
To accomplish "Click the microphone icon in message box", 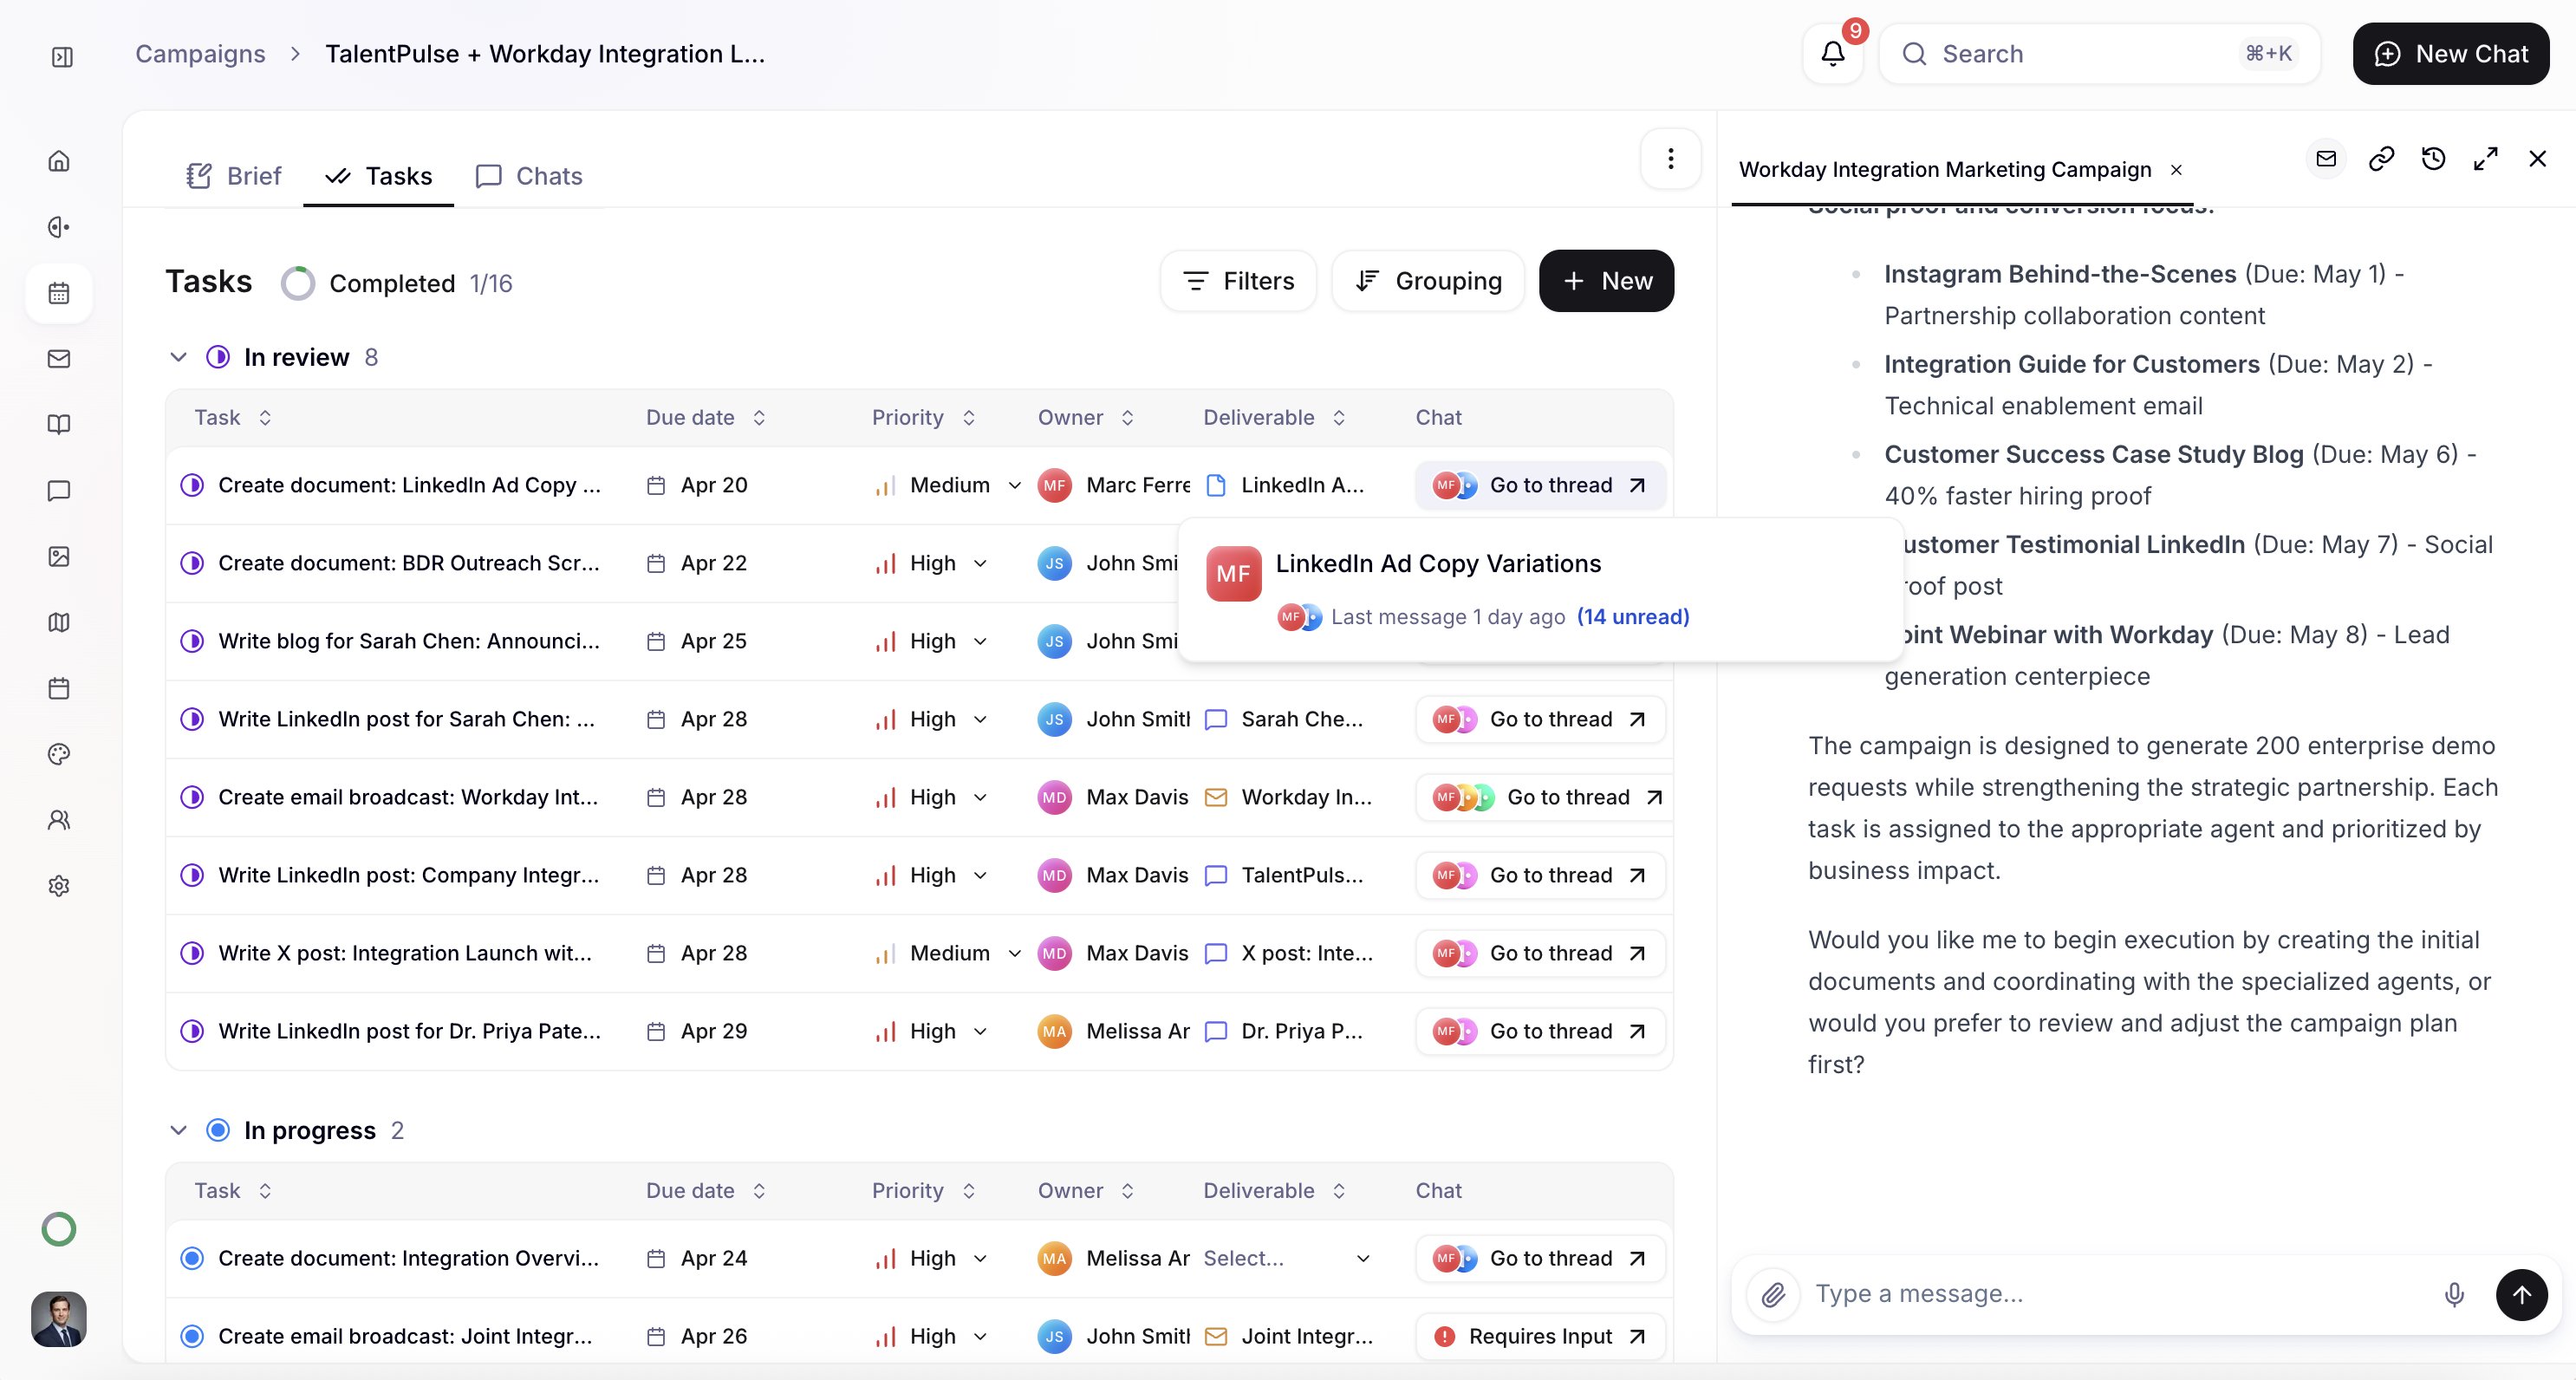I will click(2453, 1295).
